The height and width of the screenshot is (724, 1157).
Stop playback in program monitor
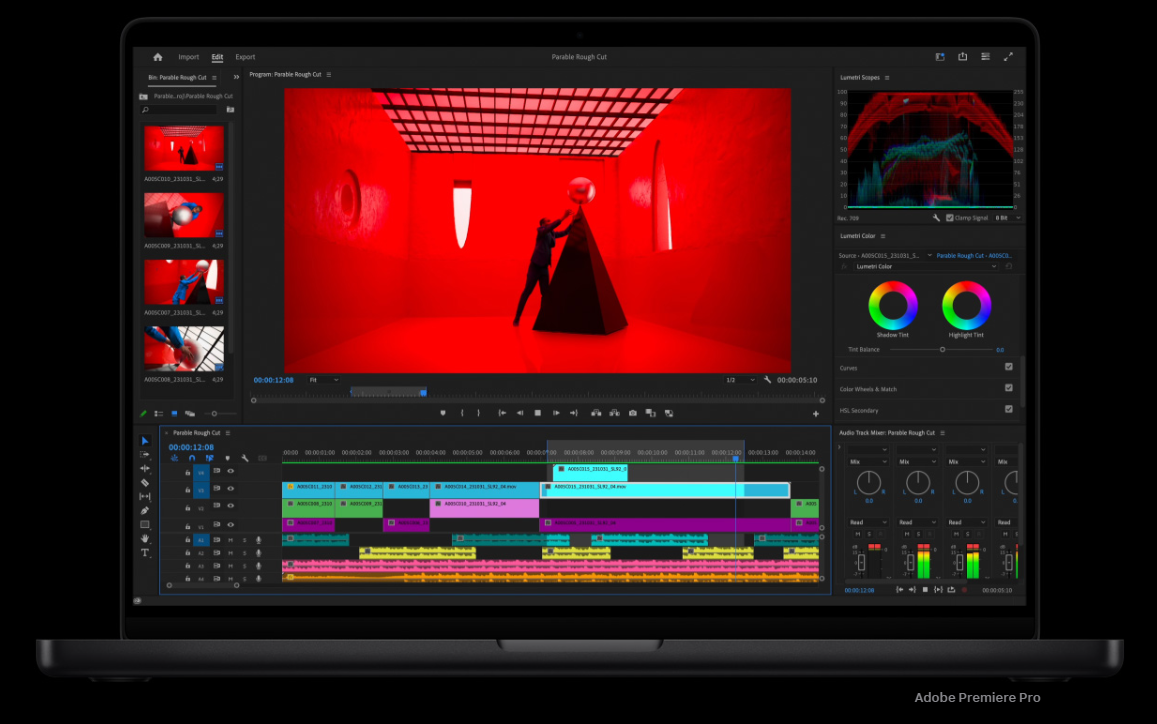pos(538,413)
